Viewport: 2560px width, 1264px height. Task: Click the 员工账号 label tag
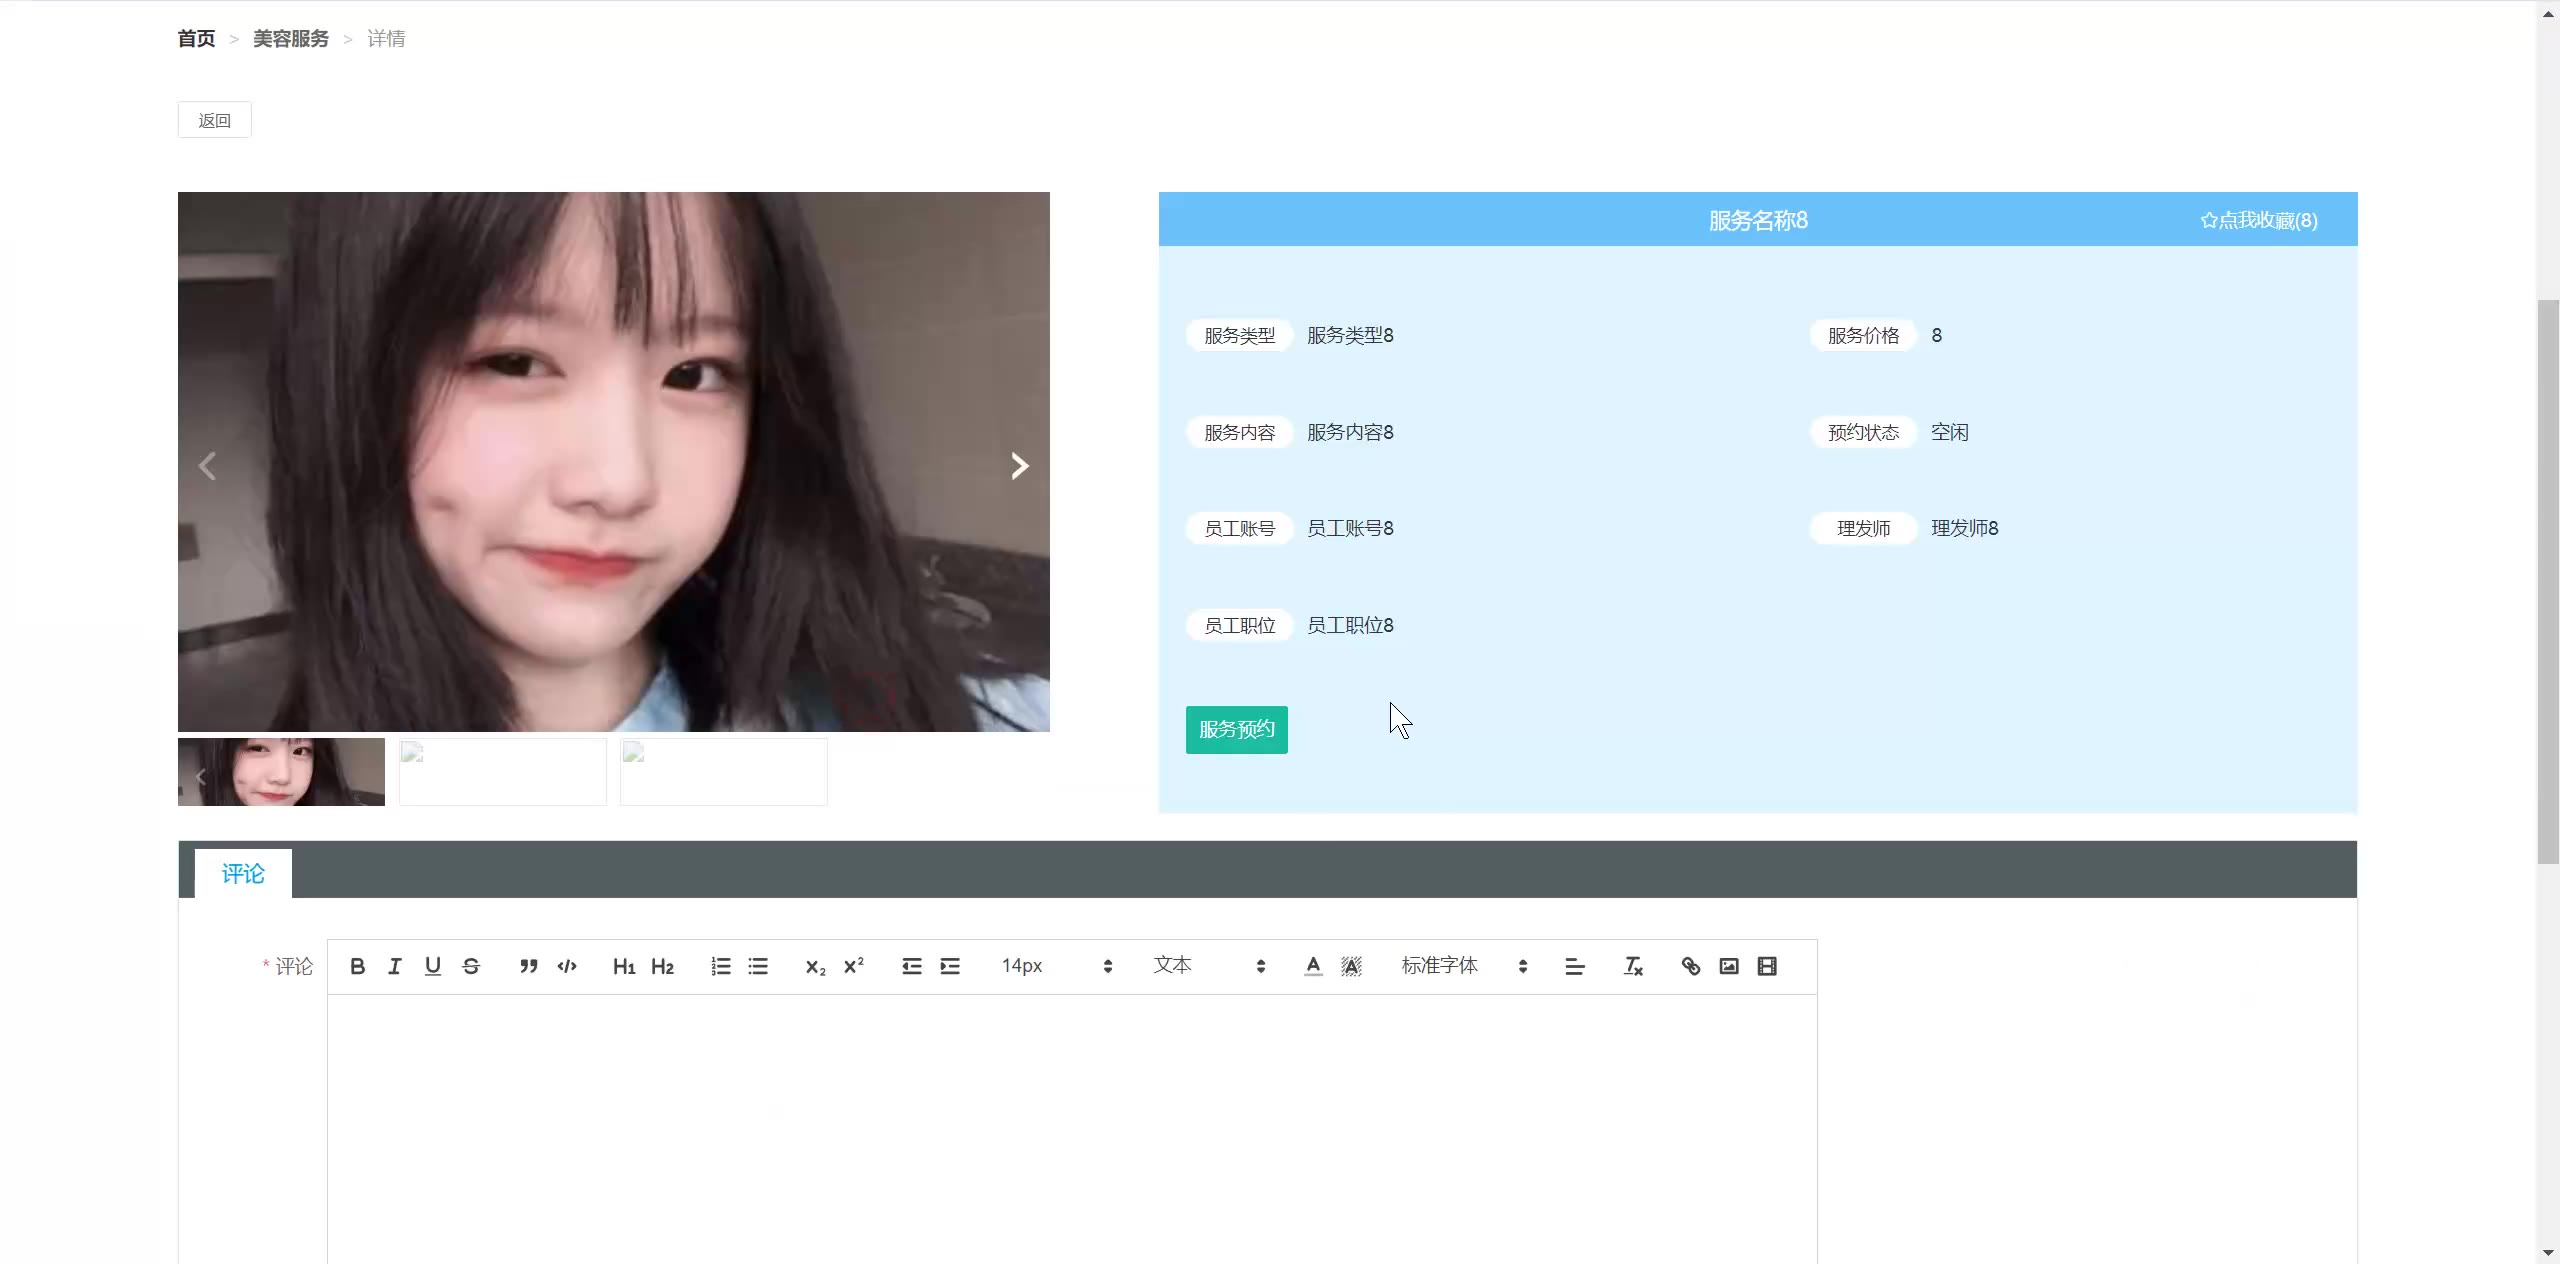click(x=1240, y=529)
